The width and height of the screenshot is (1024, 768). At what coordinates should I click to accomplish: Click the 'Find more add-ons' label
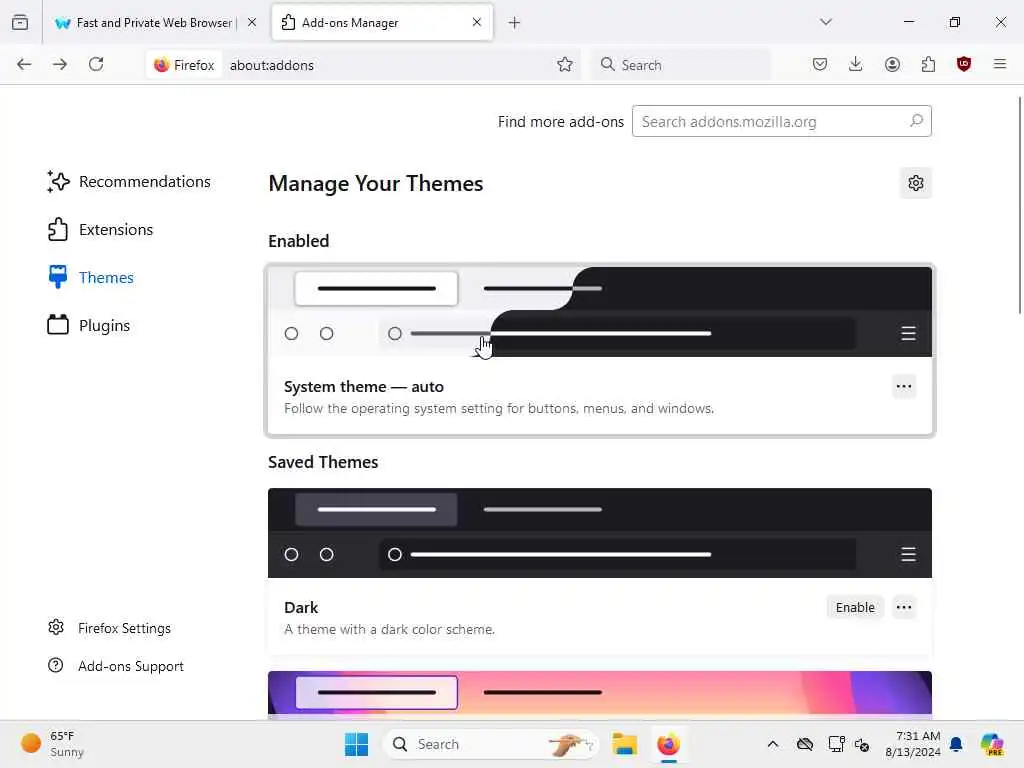click(560, 121)
